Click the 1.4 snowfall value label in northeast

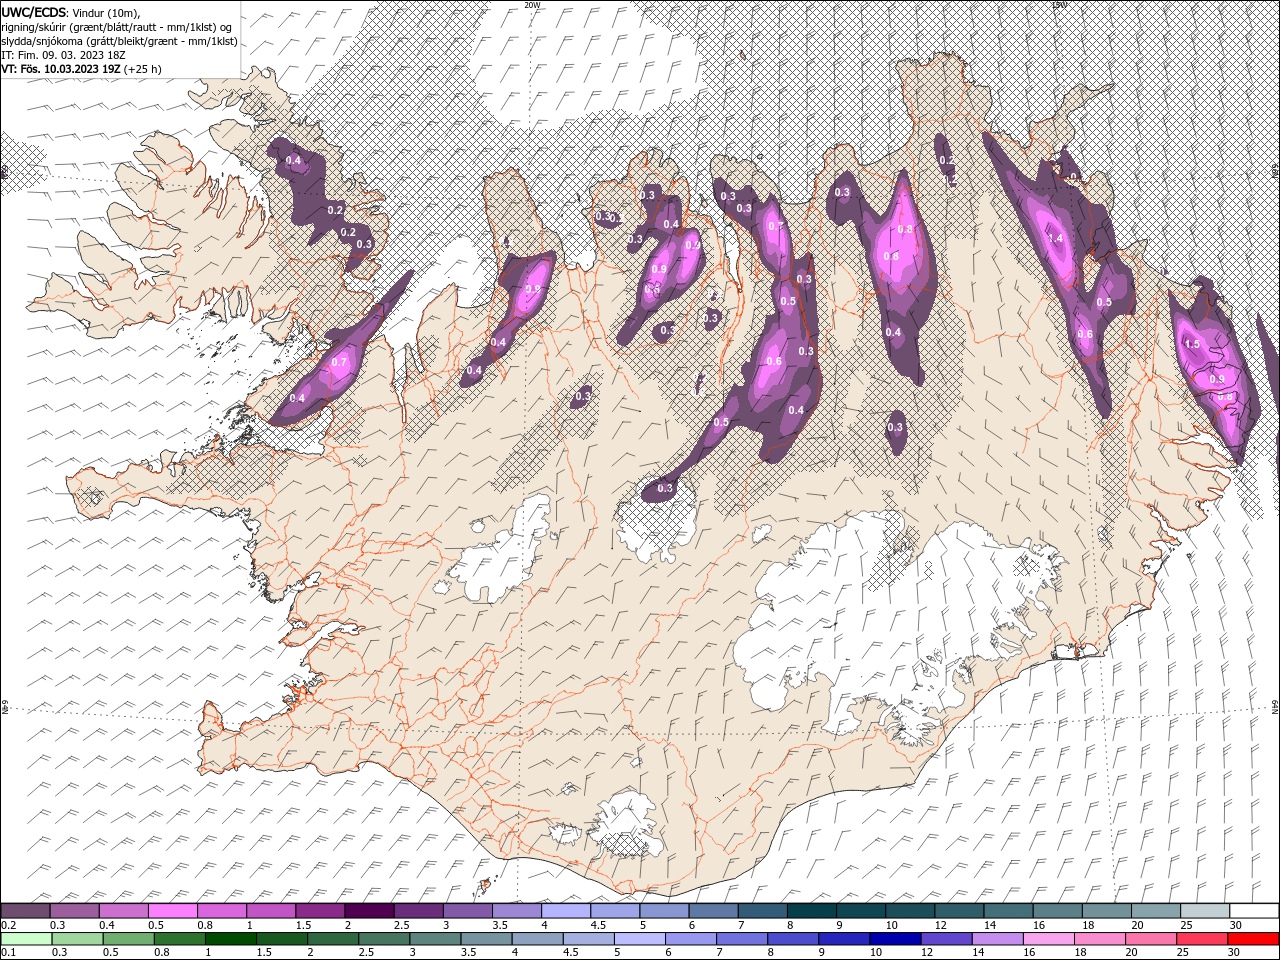tap(1056, 239)
